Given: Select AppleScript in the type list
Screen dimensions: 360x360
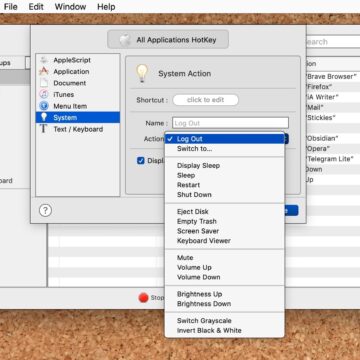Looking at the screenshot, I should (78, 60).
